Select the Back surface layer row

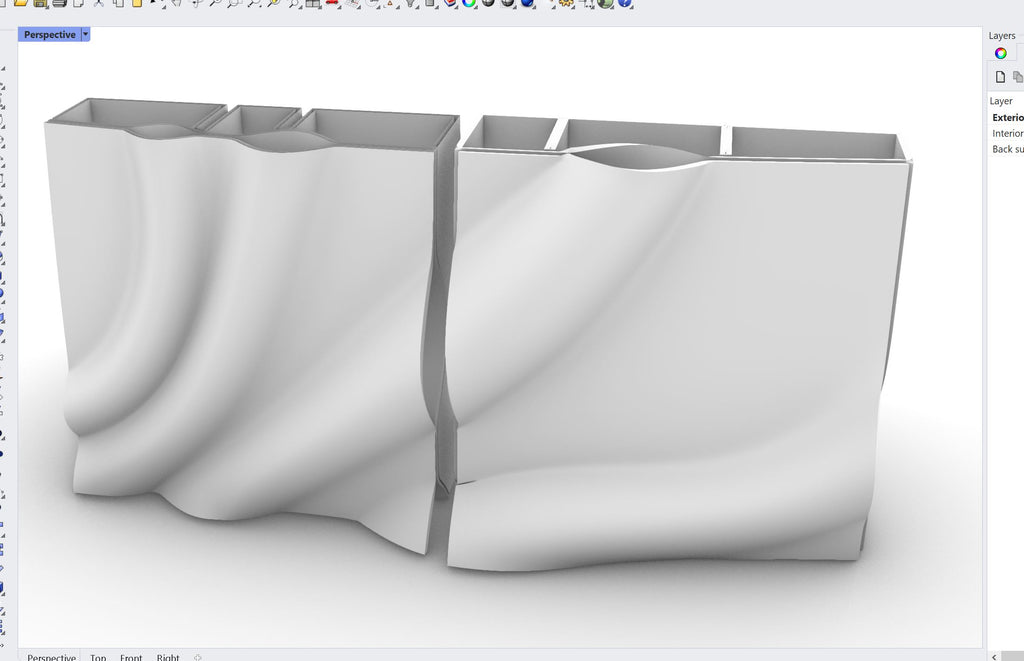tap(1007, 150)
